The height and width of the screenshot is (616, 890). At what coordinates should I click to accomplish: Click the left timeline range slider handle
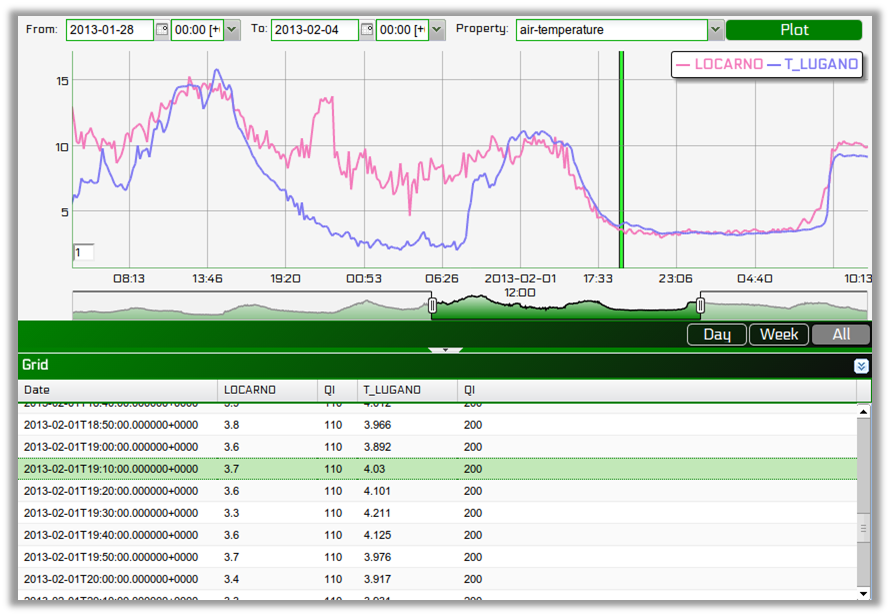coord(432,305)
